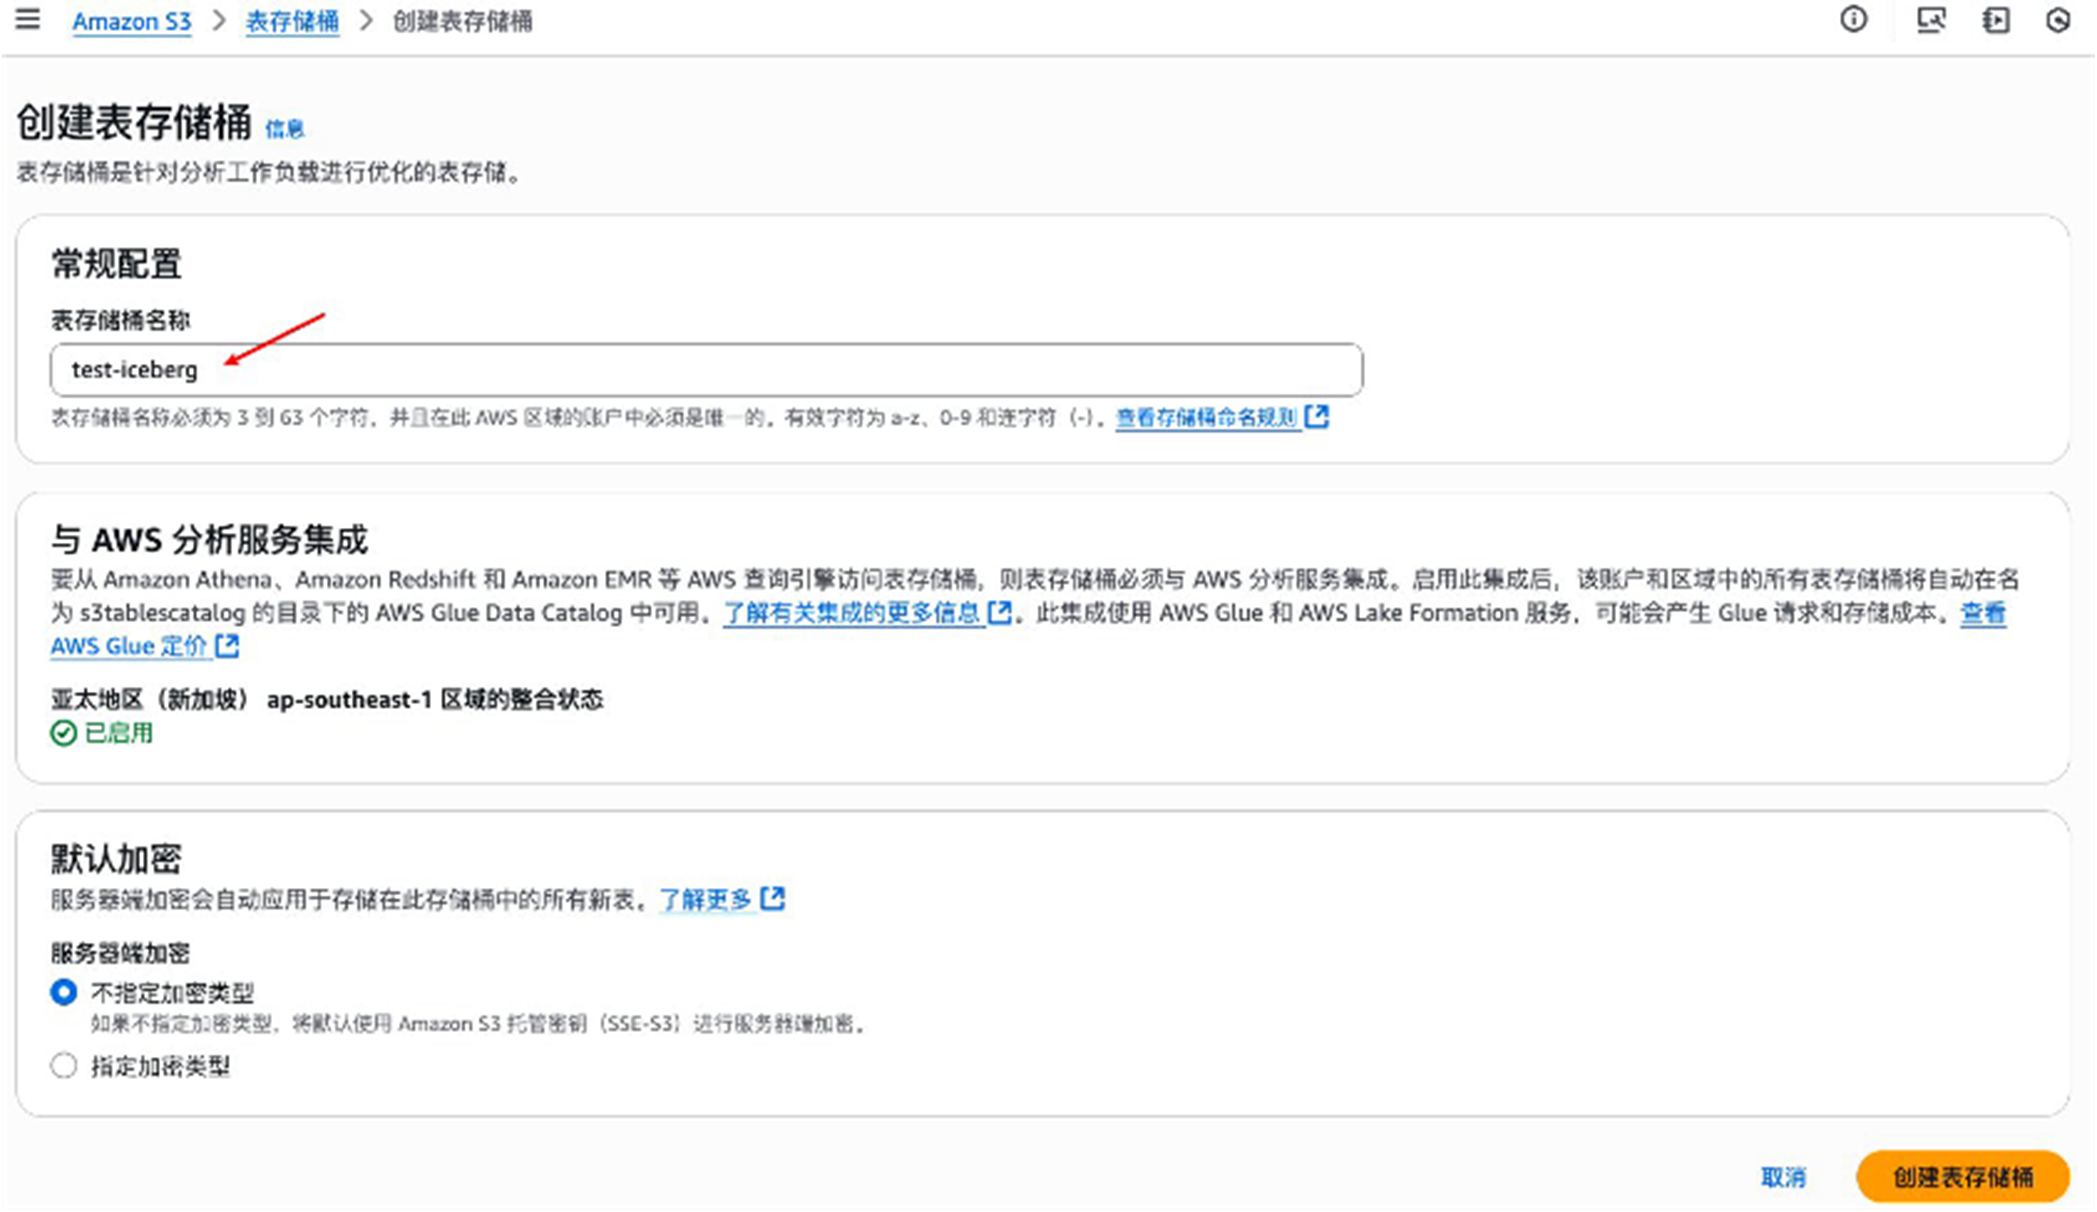Image resolution: width=2097 pixels, height=1212 pixels.
Task: Select 不指定加密类型 radio option
Action: [64, 992]
